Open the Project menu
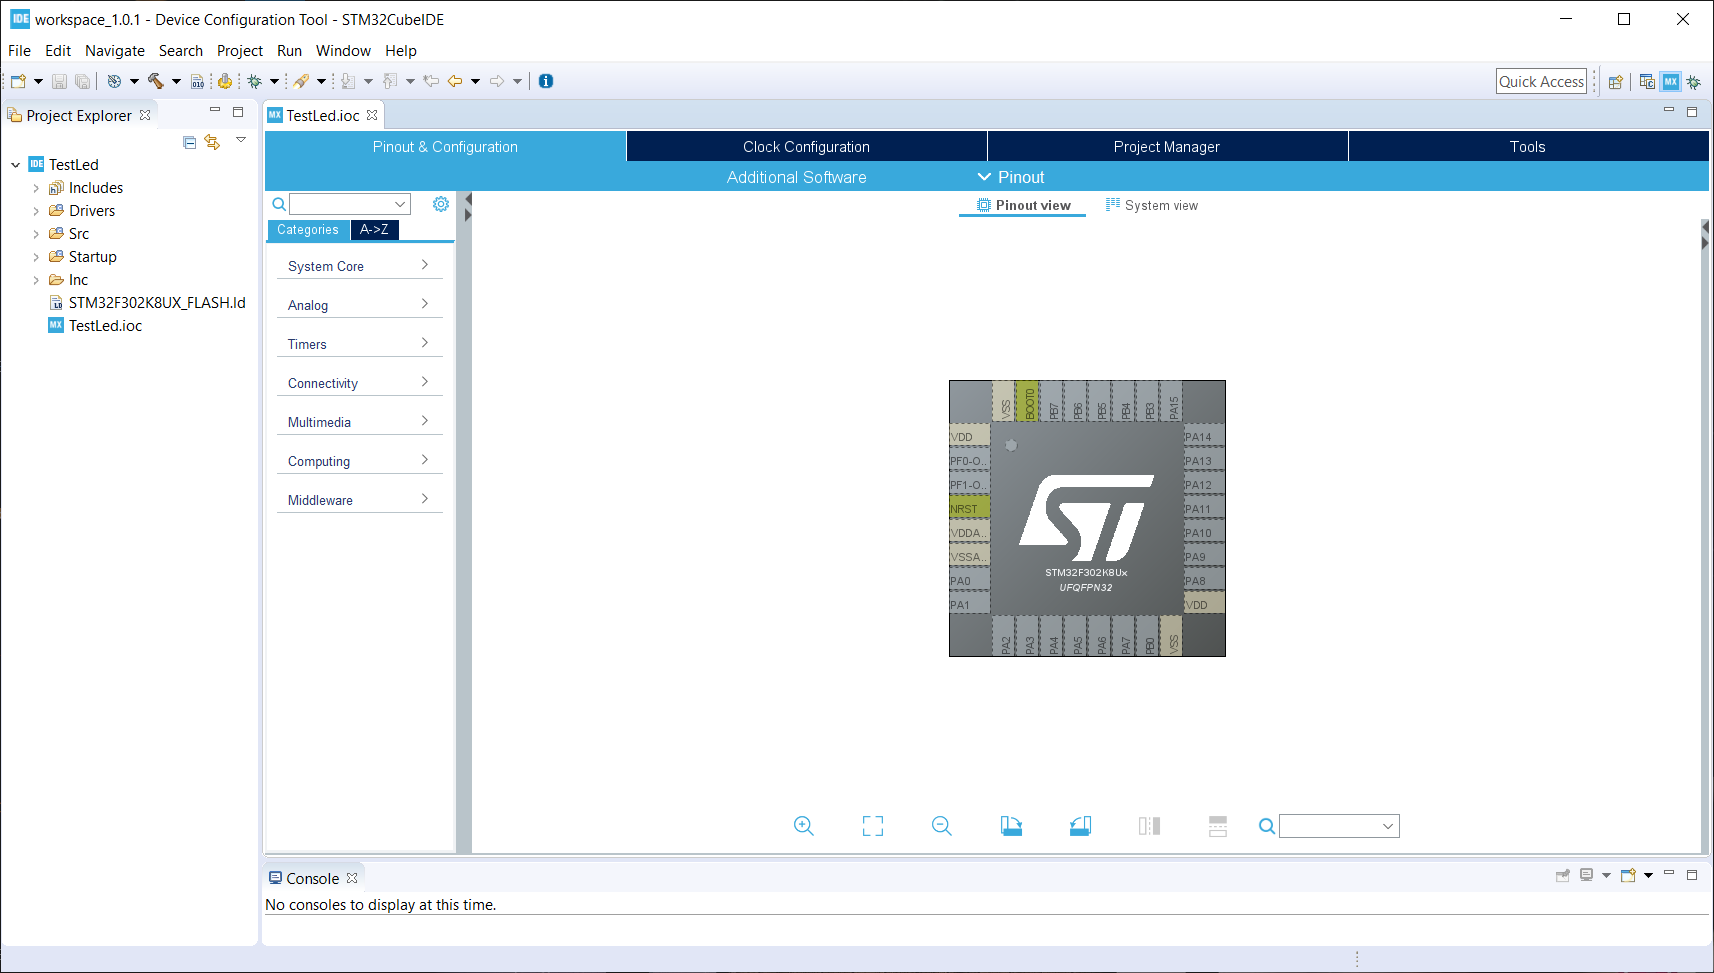Image resolution: width=1714 pixels, height=973 pixels. 240,51
